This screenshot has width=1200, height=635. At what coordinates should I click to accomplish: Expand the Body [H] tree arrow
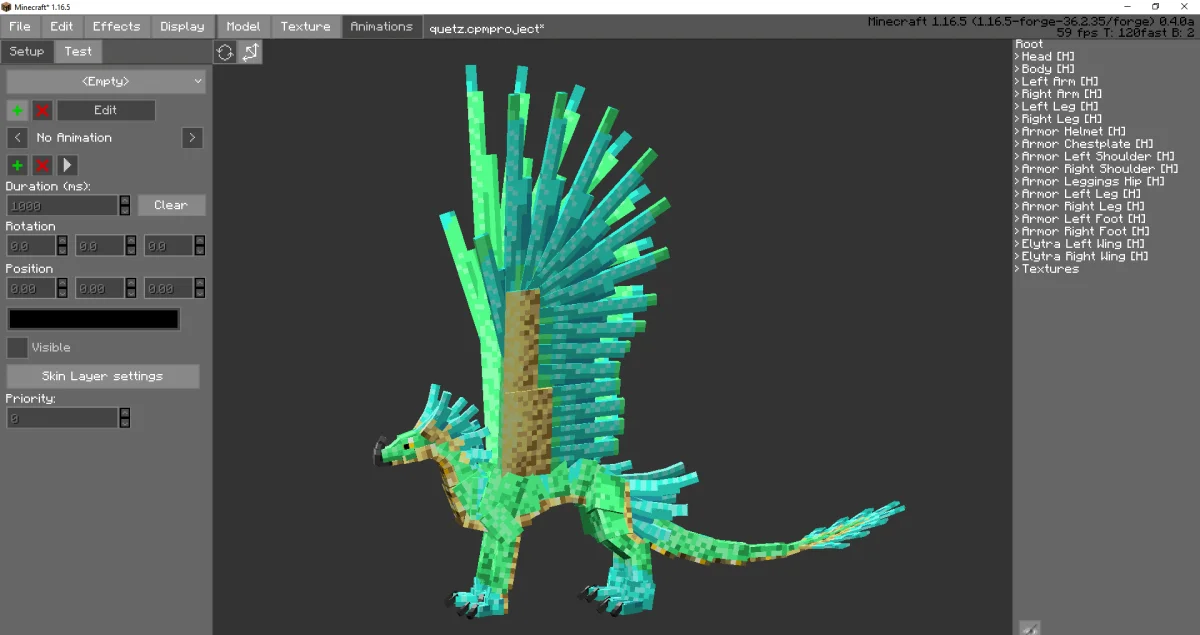point(1017,69)
